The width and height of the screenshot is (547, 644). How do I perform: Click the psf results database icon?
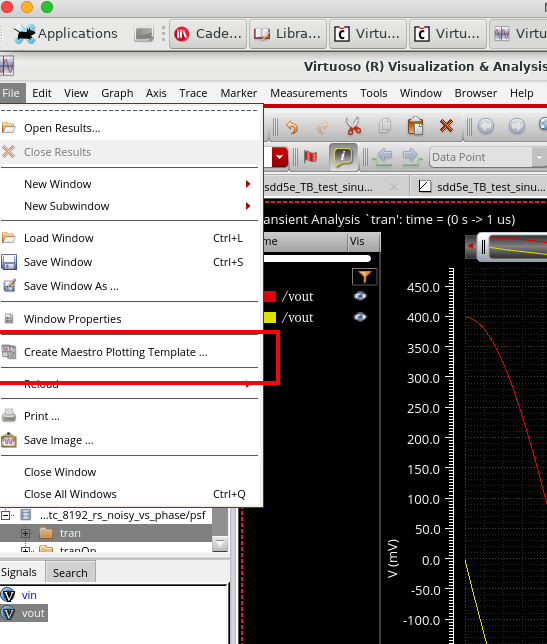click(x=26, y=515)
